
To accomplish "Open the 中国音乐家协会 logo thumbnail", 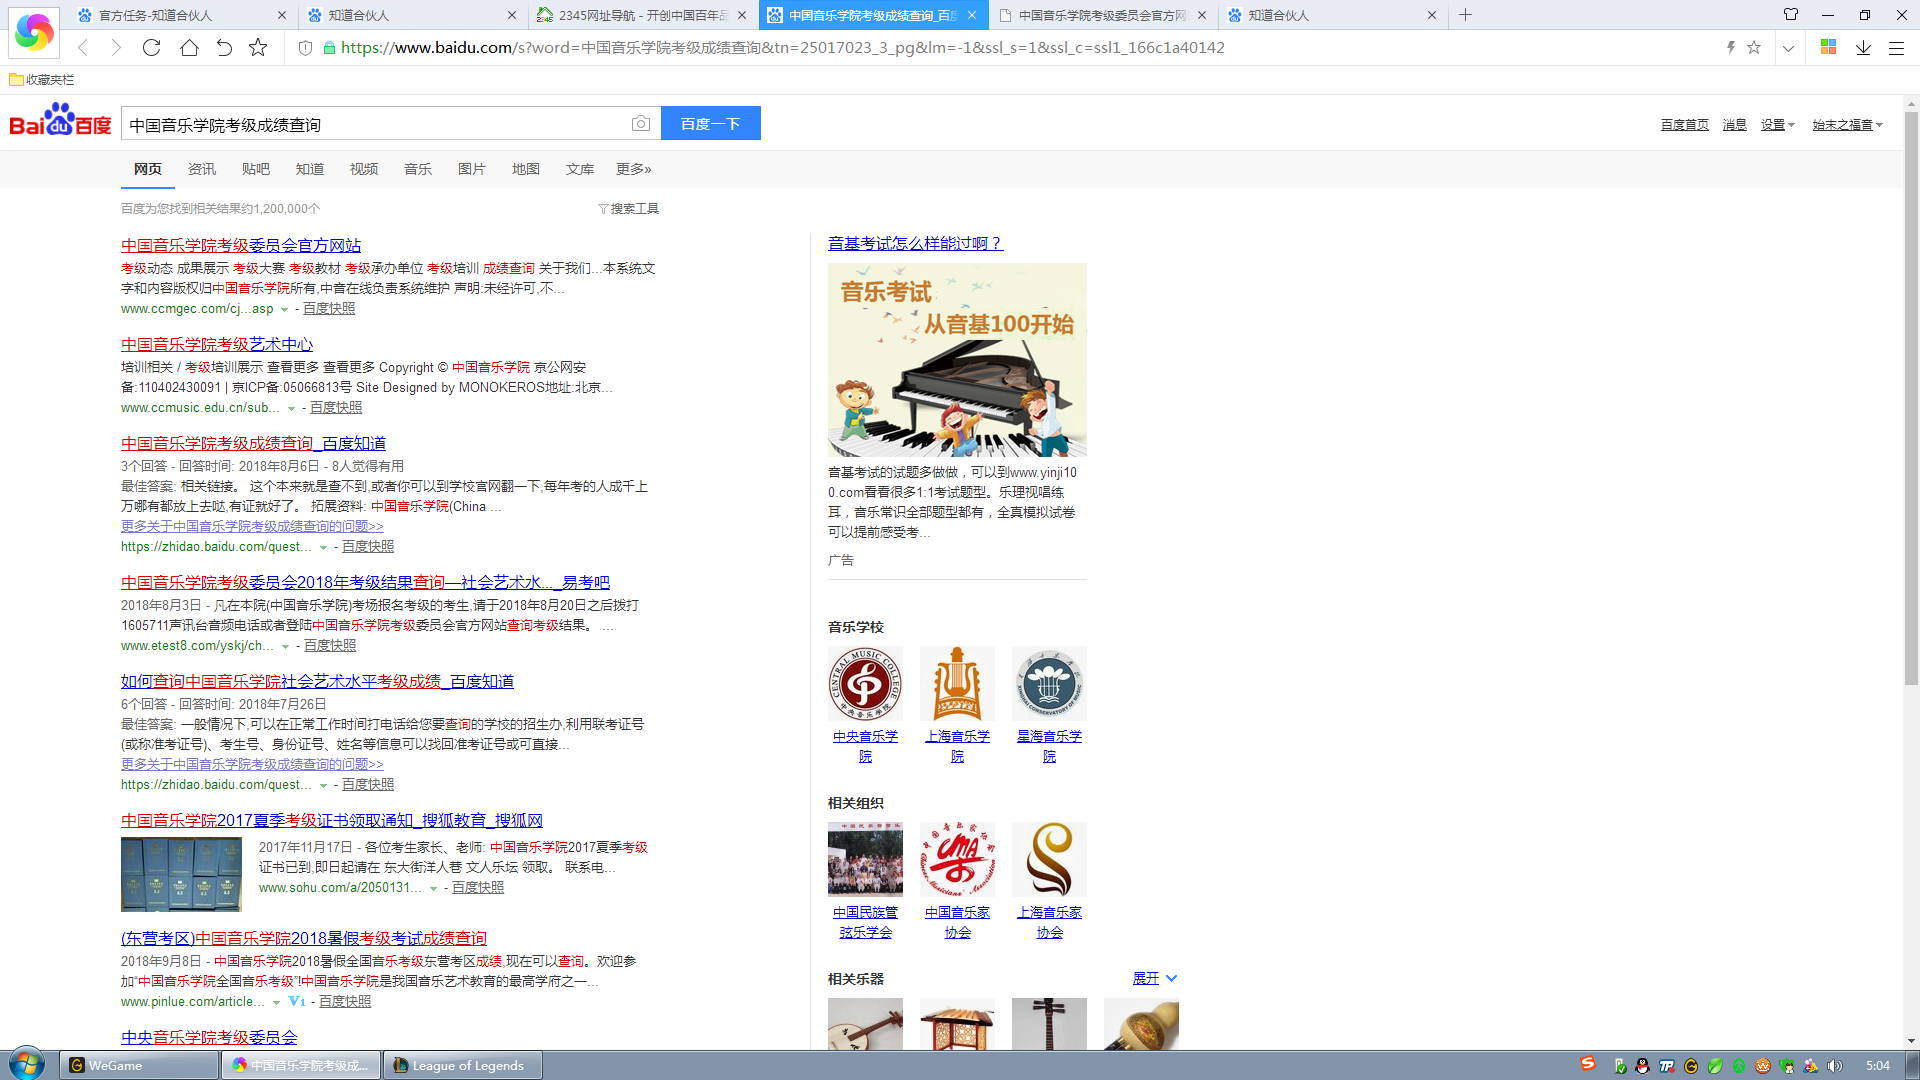I will coord(957,859).
